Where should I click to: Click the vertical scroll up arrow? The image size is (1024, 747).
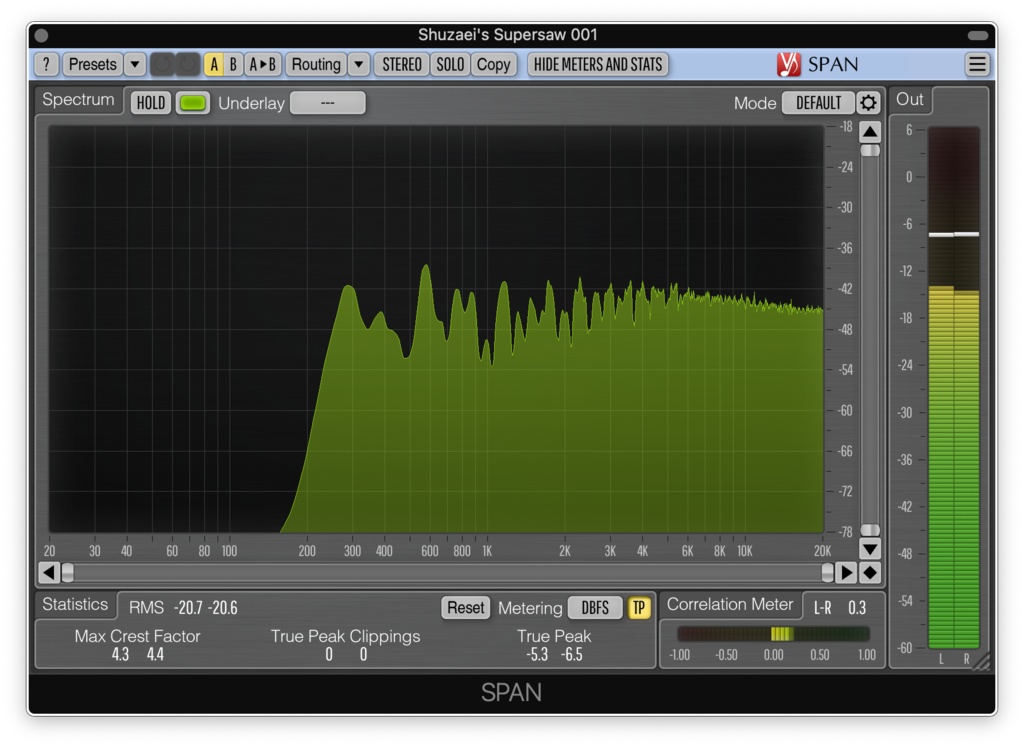click(870, 132)
